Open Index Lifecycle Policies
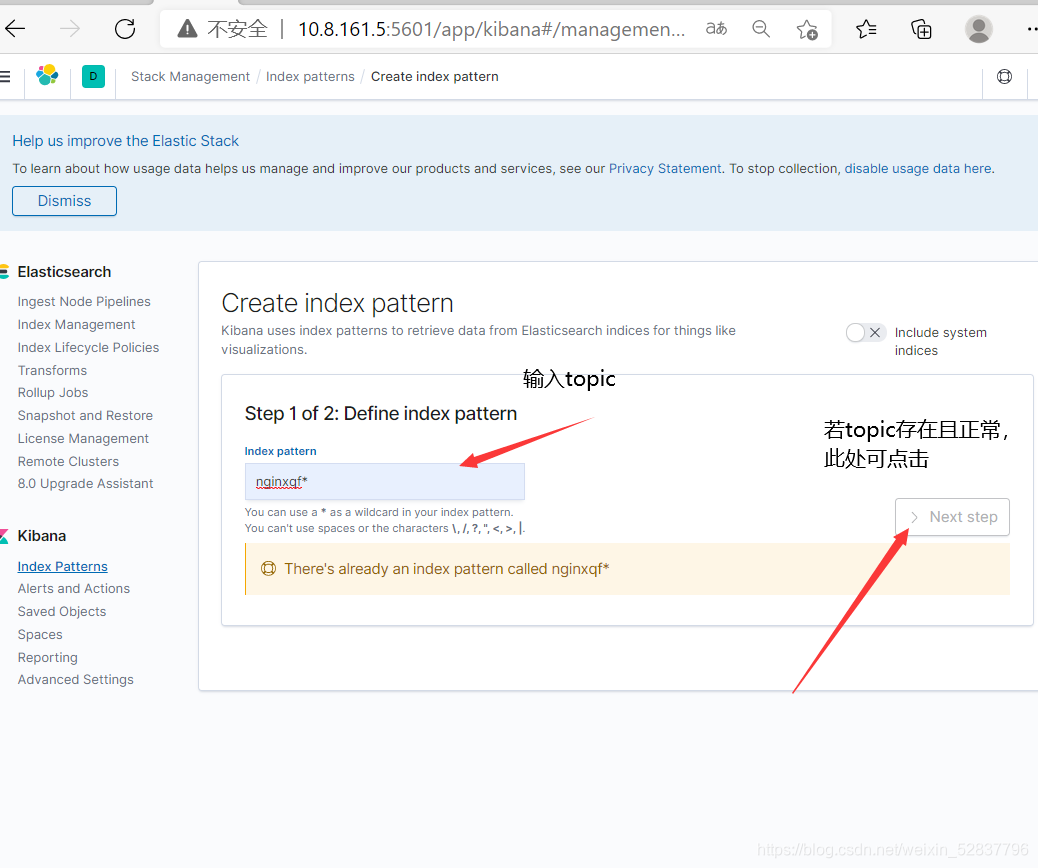 point(88,348)
